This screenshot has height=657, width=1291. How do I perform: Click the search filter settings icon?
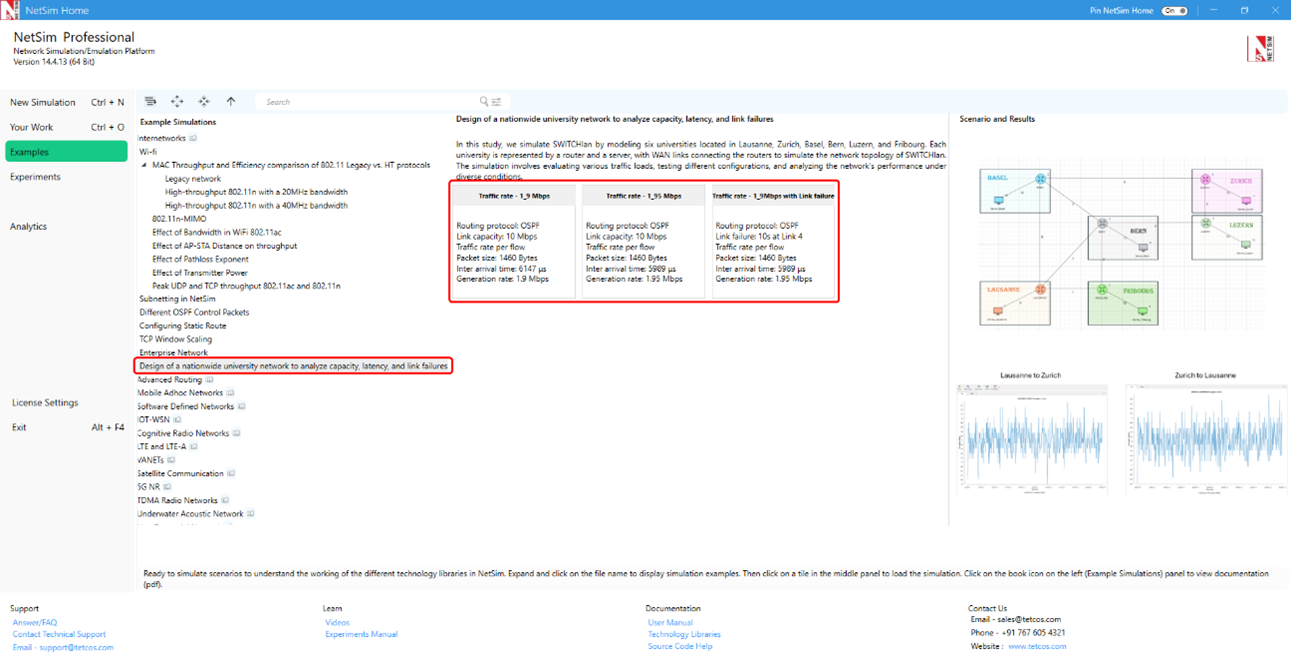coord(496,102)
